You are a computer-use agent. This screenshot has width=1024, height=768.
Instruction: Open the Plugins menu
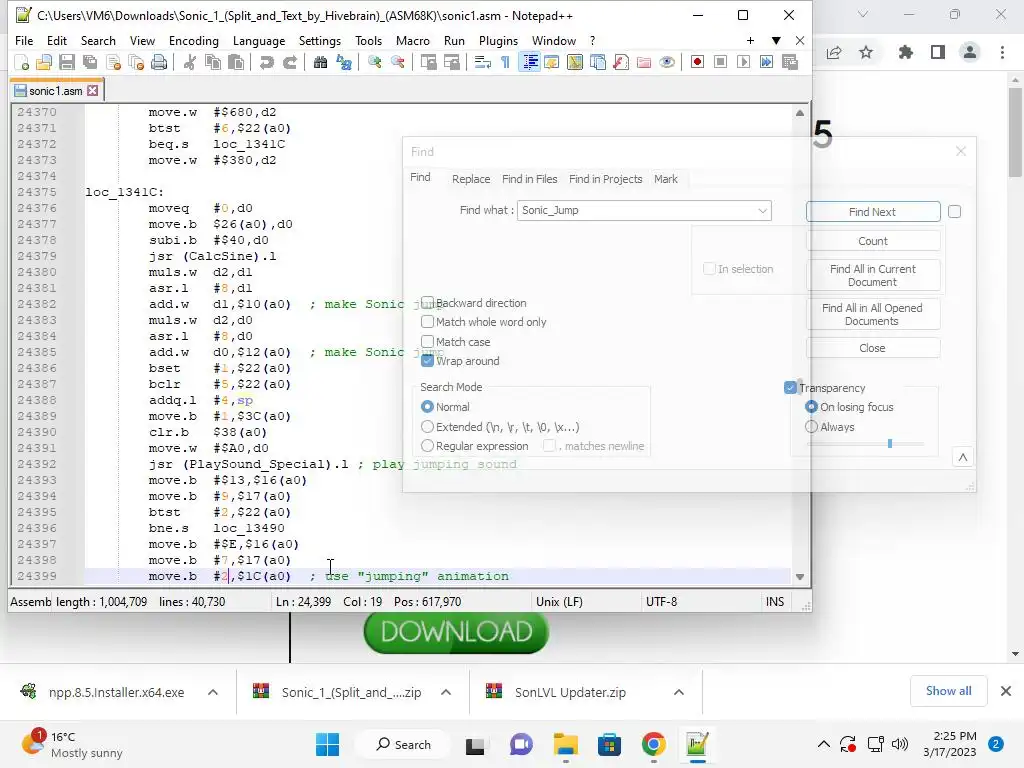(x=498, y=40)
